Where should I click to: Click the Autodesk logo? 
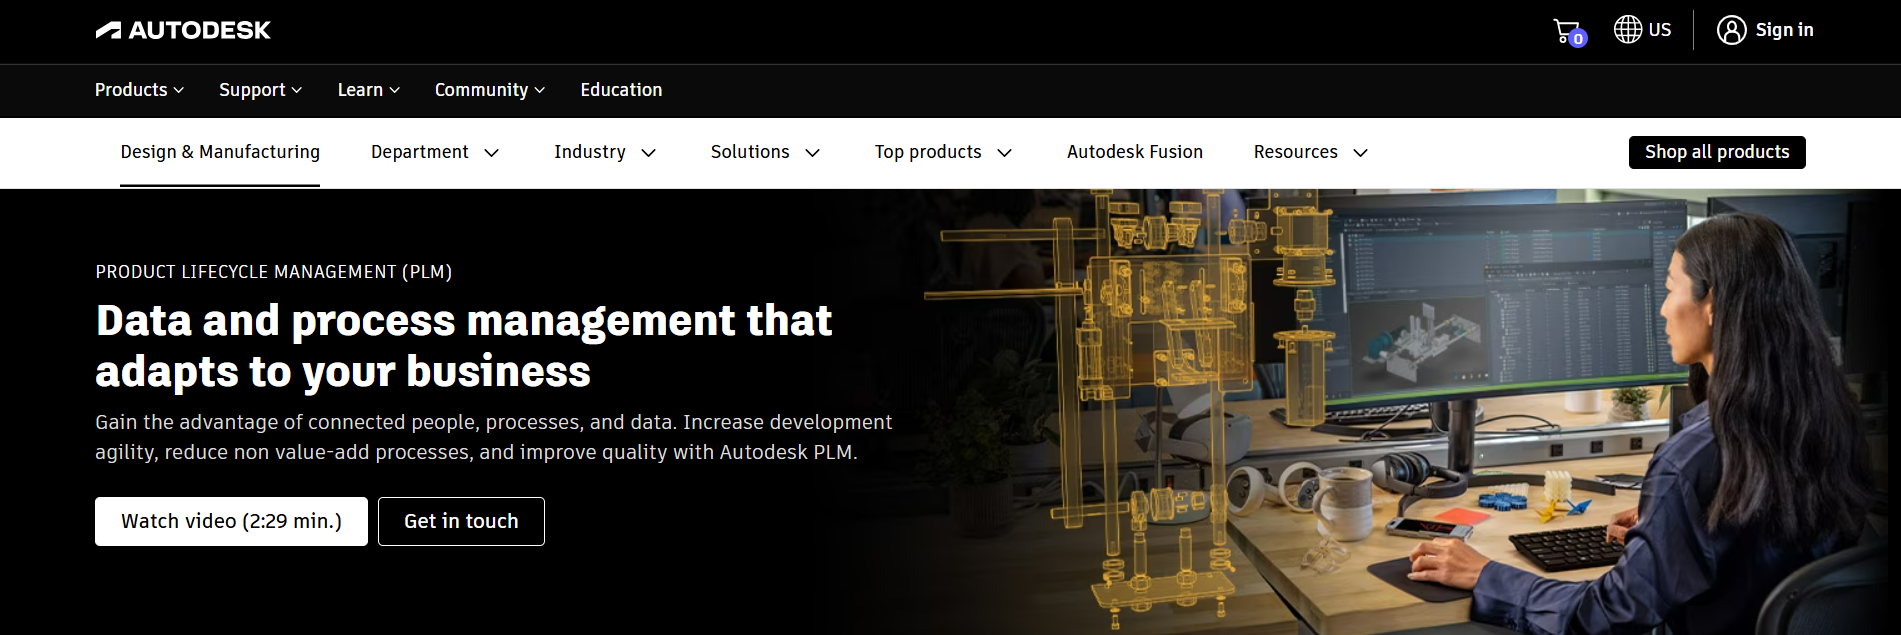[x=183, y=30]
